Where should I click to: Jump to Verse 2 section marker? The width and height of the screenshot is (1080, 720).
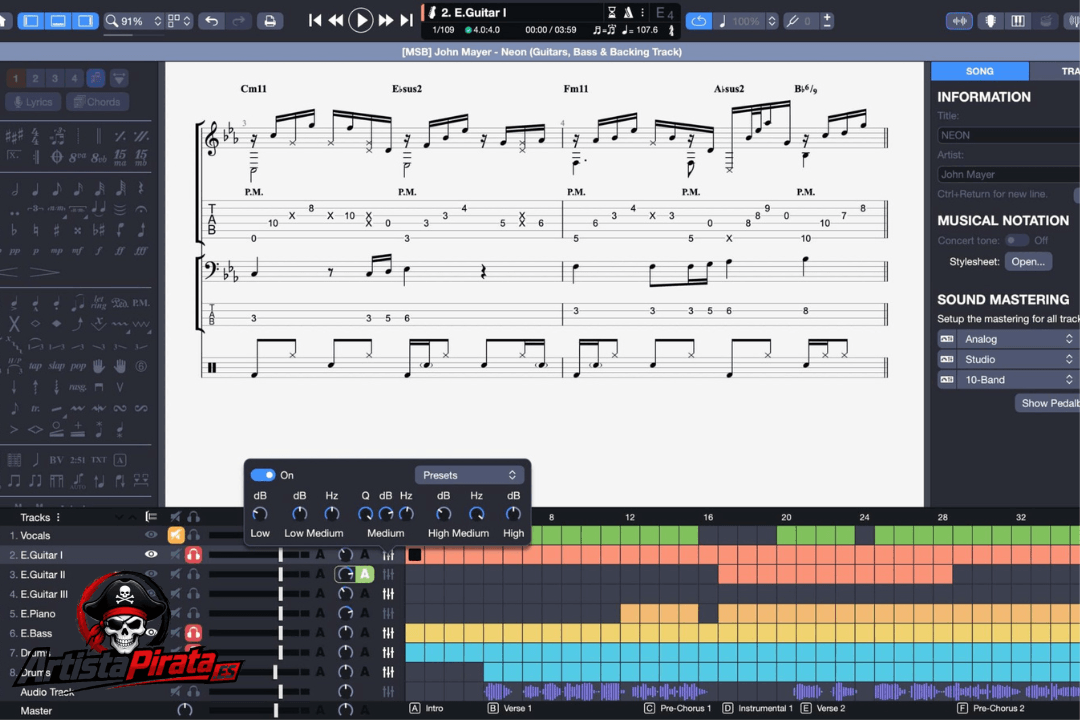(823, 708)
